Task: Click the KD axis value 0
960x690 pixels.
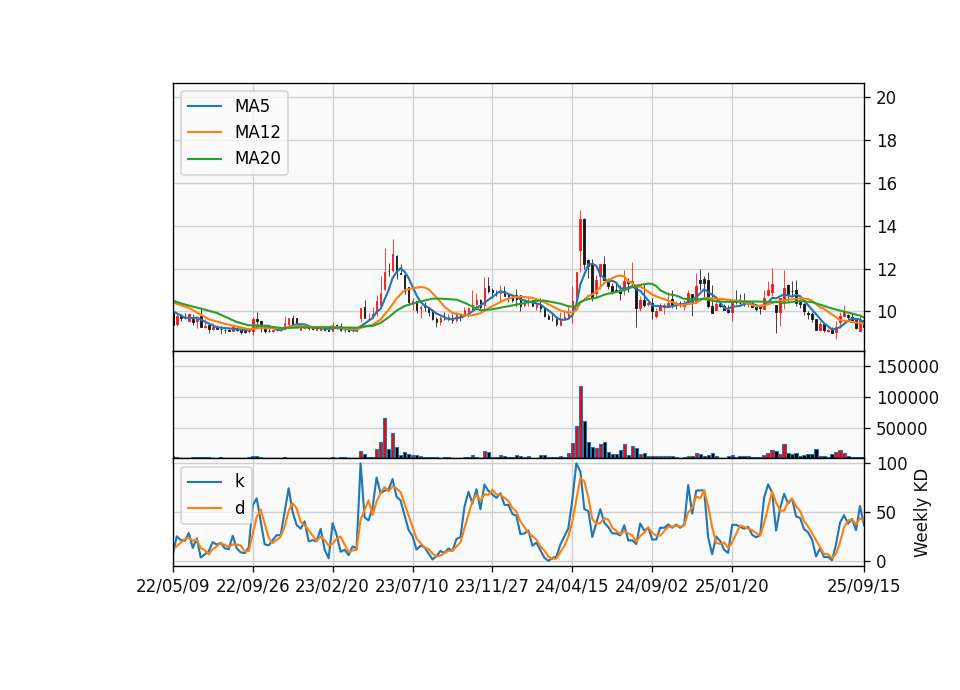Action: point(881,561)
